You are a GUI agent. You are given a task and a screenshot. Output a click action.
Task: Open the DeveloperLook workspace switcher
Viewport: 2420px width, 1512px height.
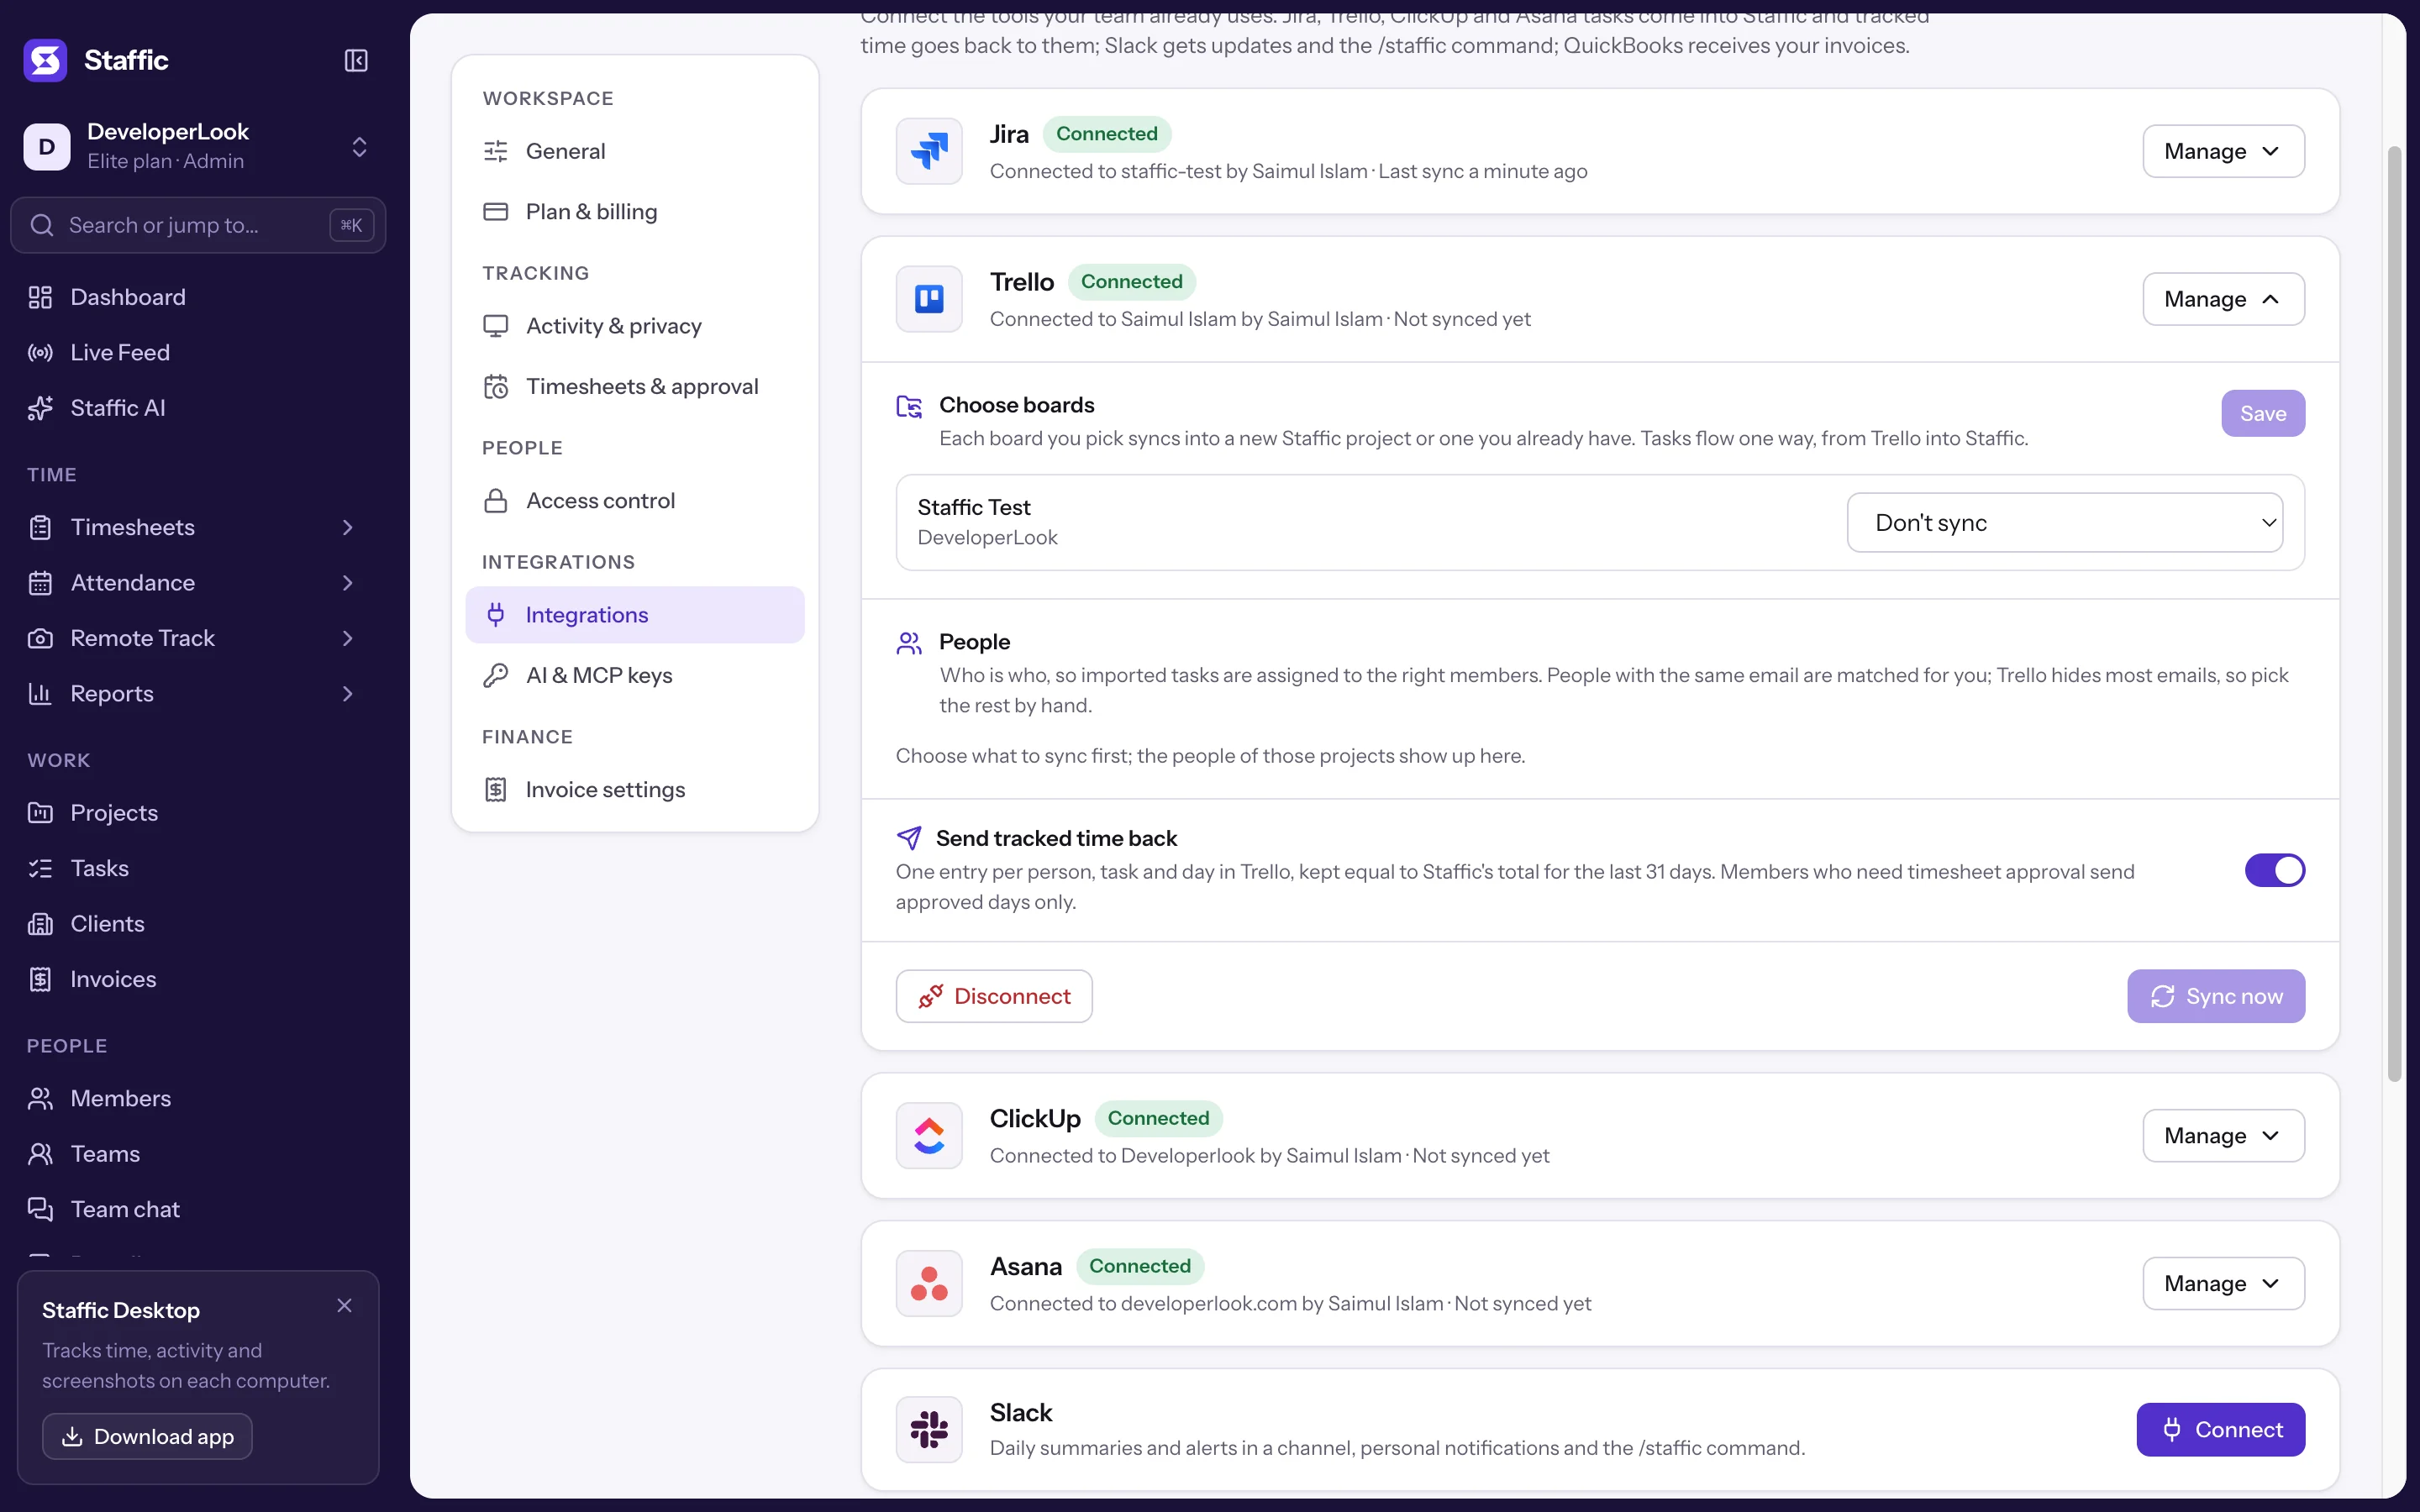pos(198,147)
